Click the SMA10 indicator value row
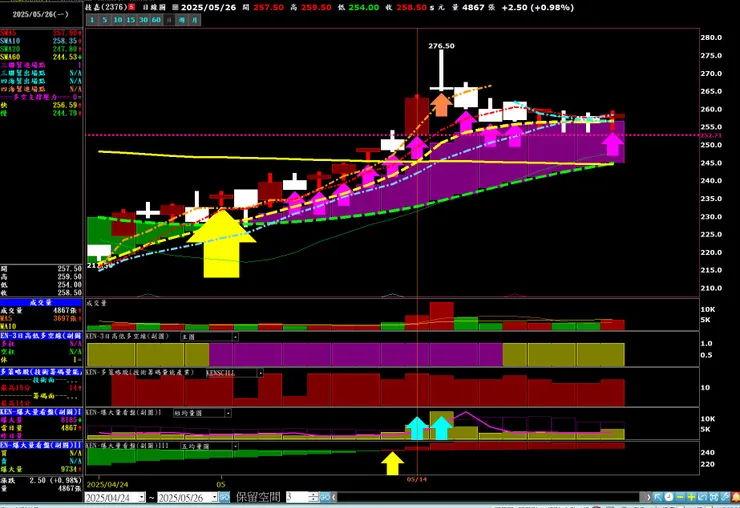The image size is (740, 508). [x=41, y=41]
